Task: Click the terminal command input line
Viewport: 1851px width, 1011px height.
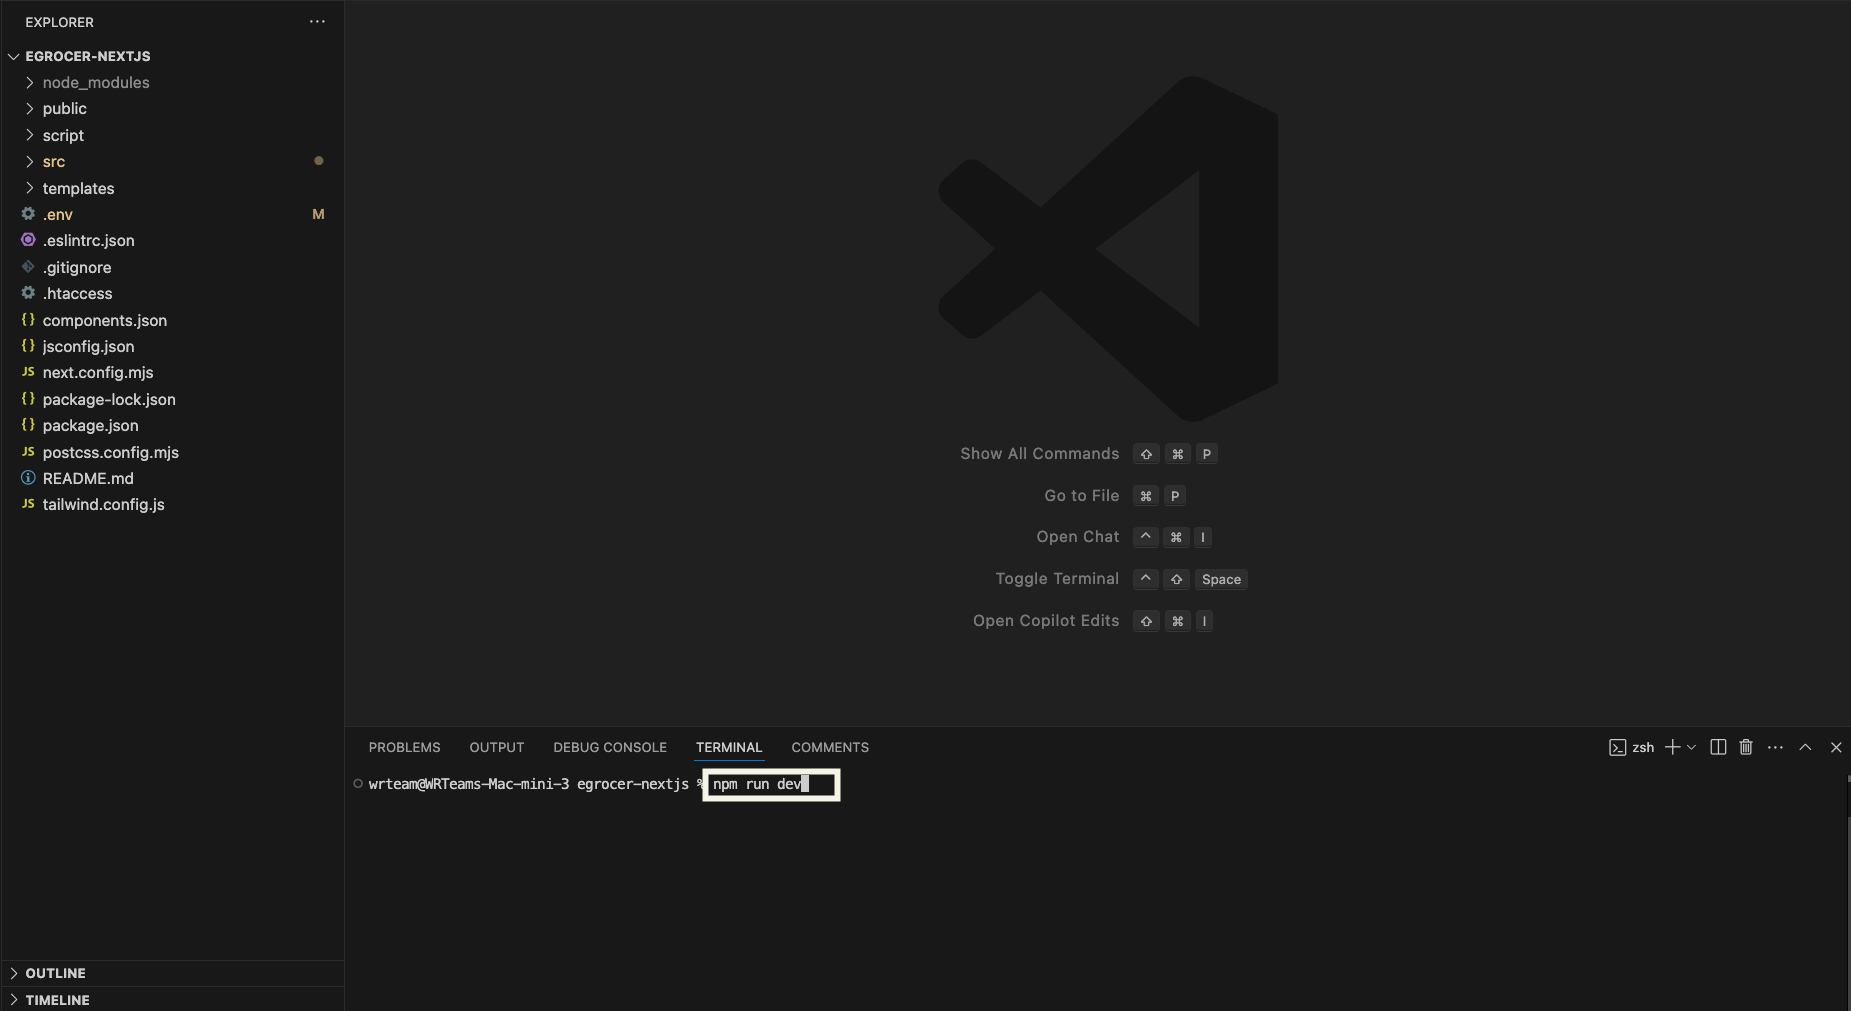Action: coord(771,784)
